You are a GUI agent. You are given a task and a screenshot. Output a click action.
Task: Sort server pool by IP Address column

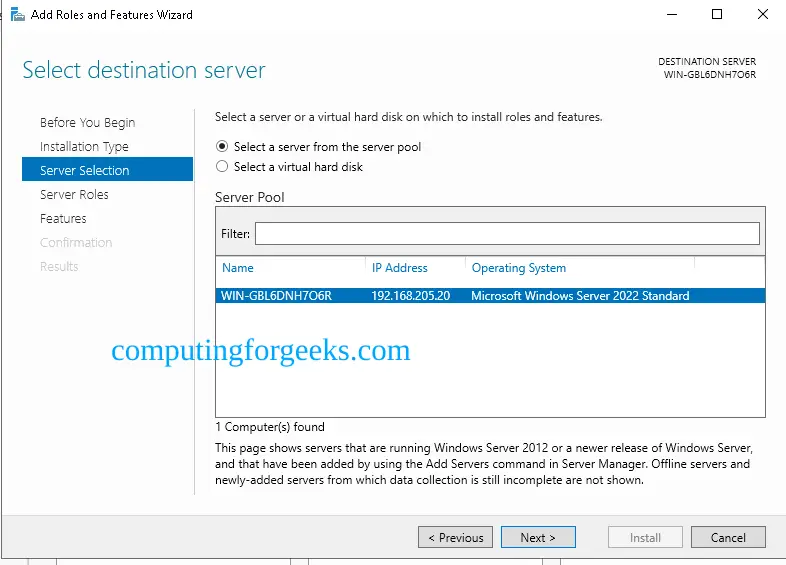point(400,268)
